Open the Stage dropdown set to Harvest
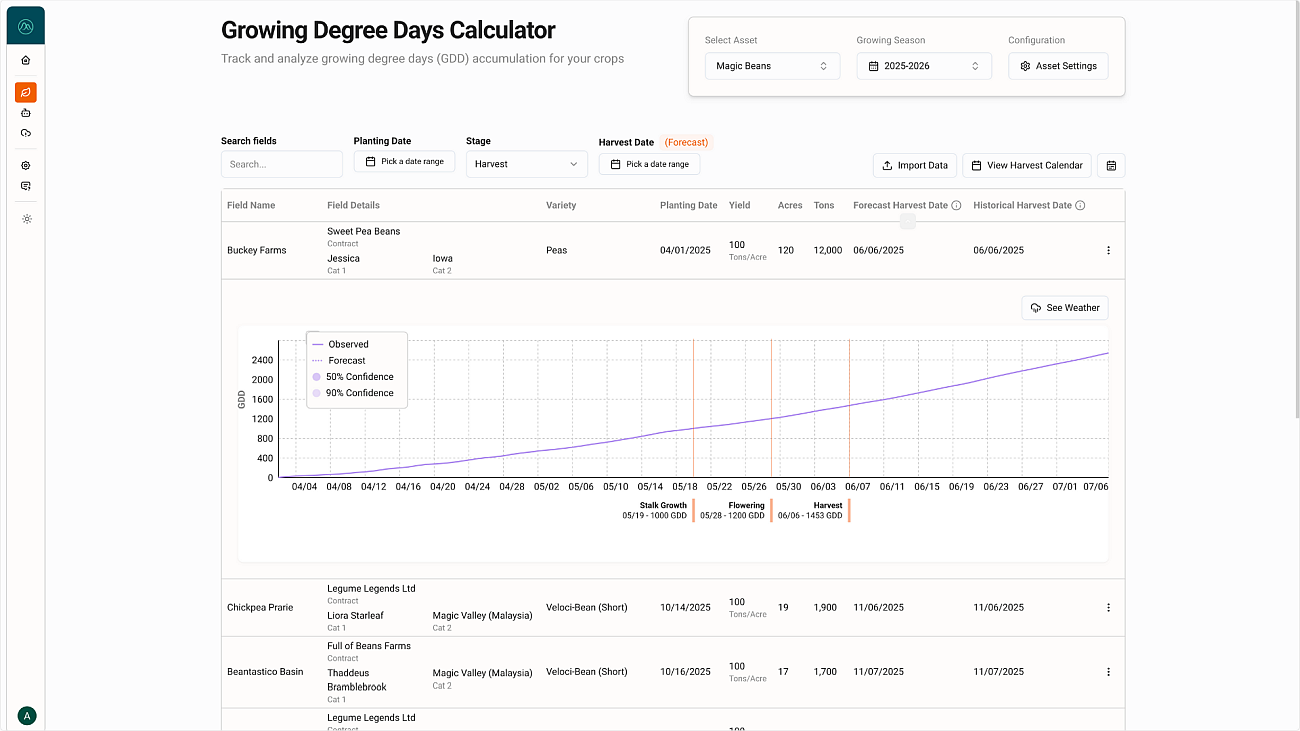 pos(526,164)
